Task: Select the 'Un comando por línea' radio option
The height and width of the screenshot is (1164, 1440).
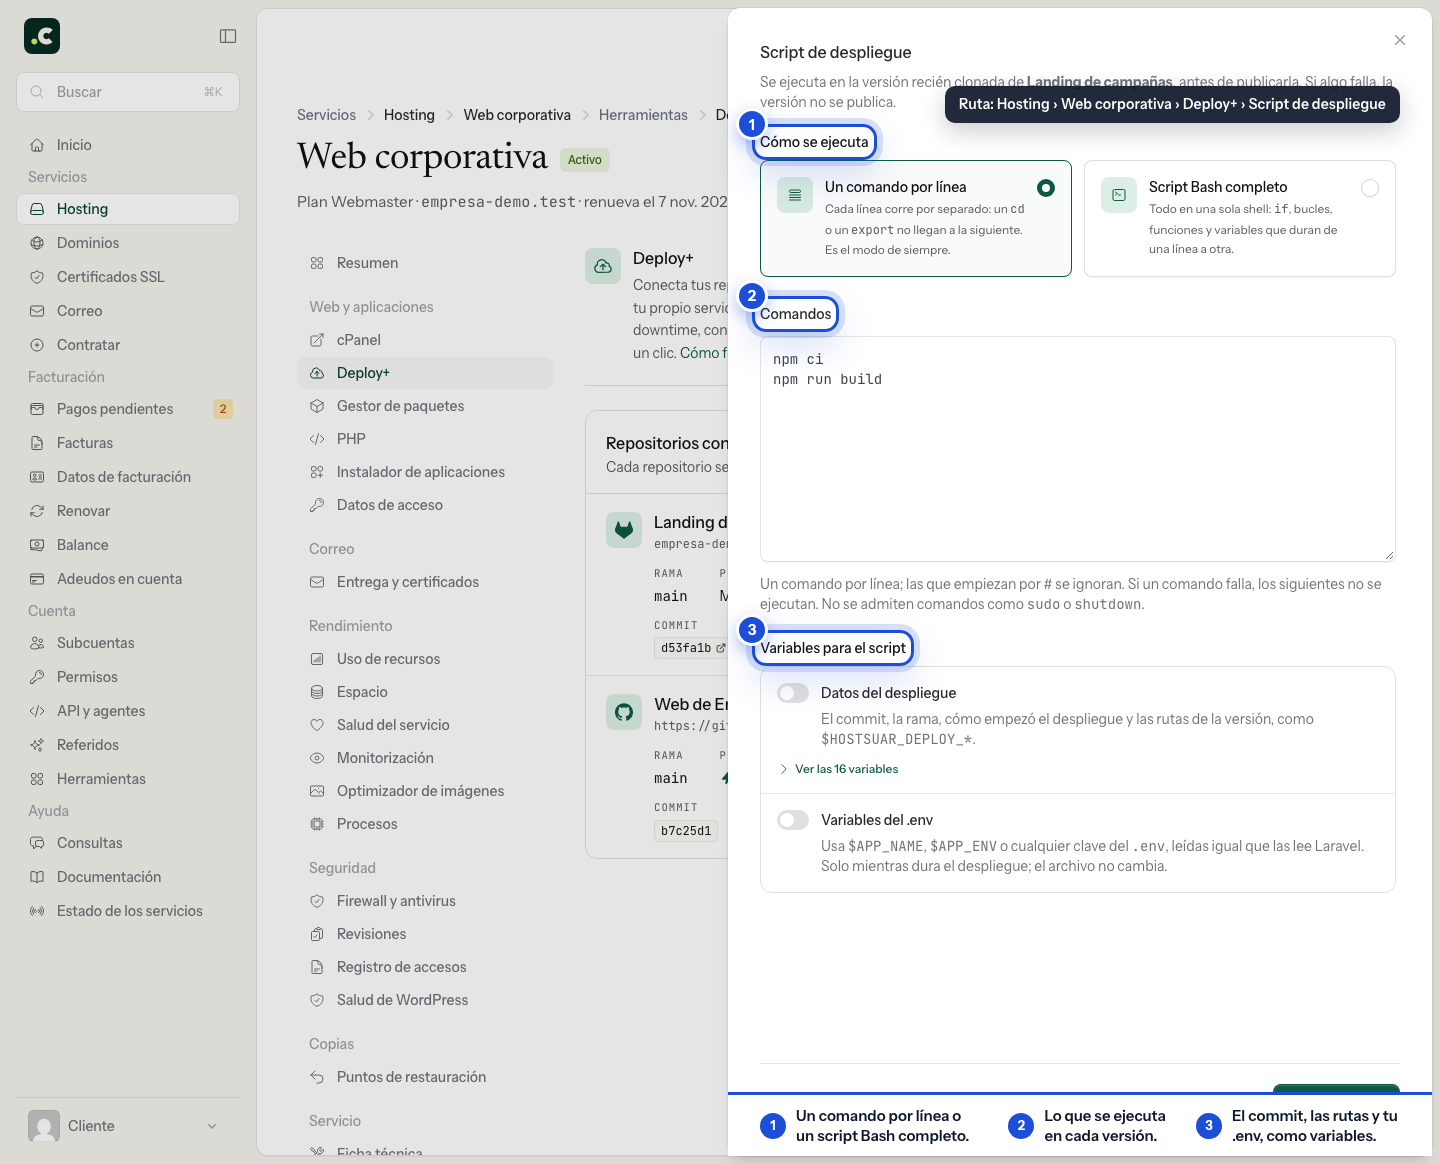Action: click(x=1046, y=188)
